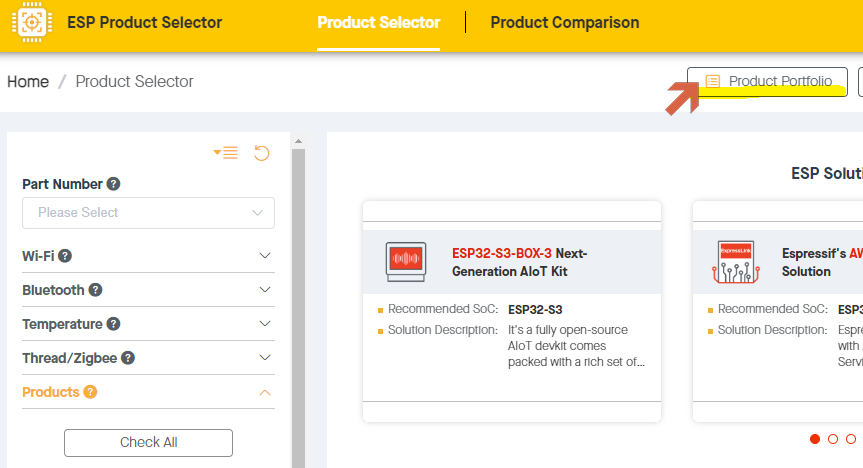Click the ESP32-S3 recommended SoC value

coord(535,309)
